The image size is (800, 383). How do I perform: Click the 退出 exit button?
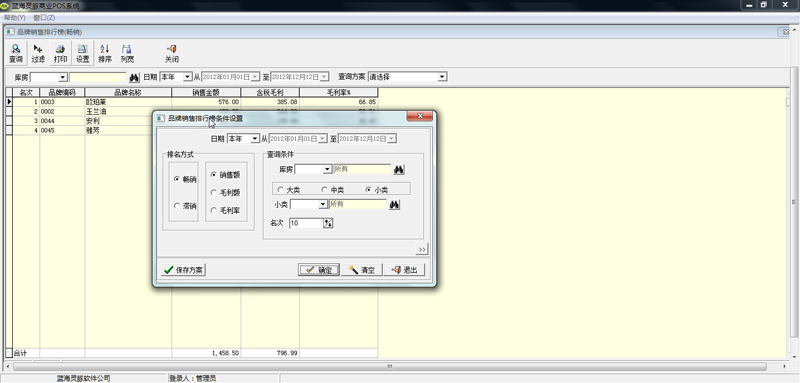point(404,270)
